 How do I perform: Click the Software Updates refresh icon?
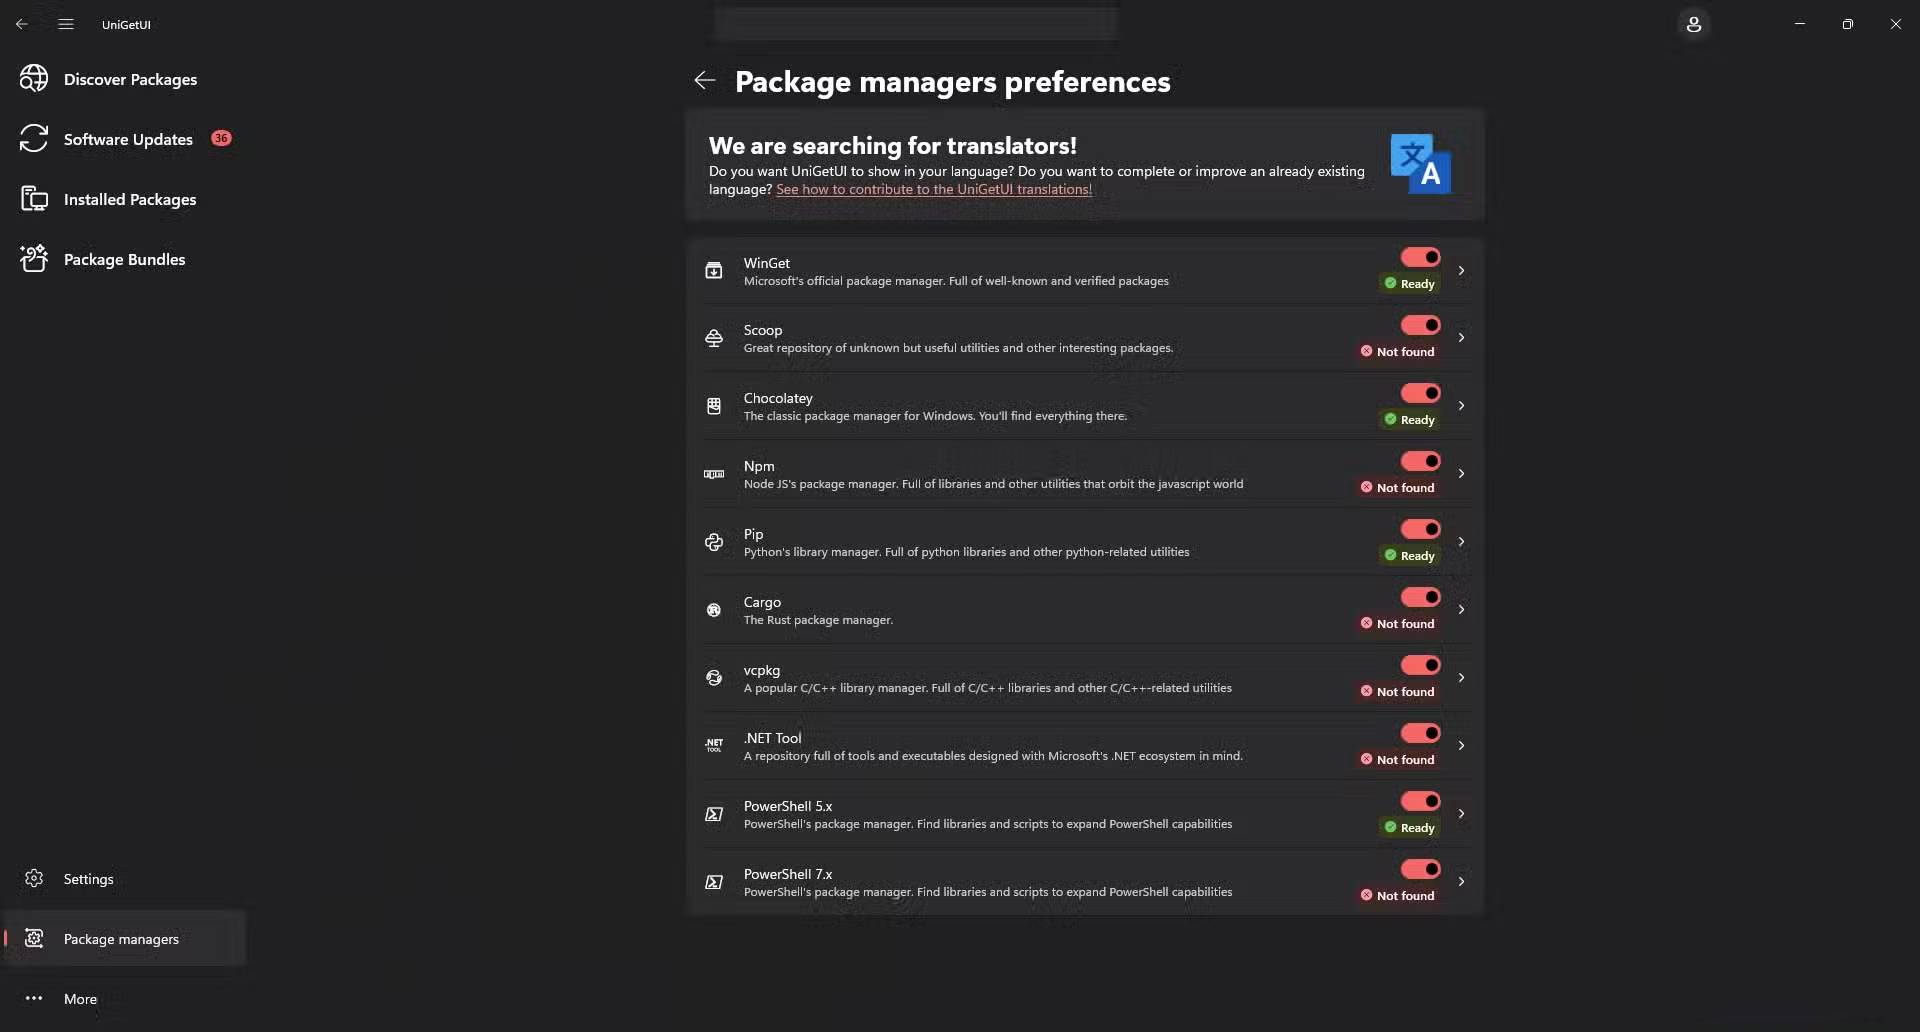[34, 139]
